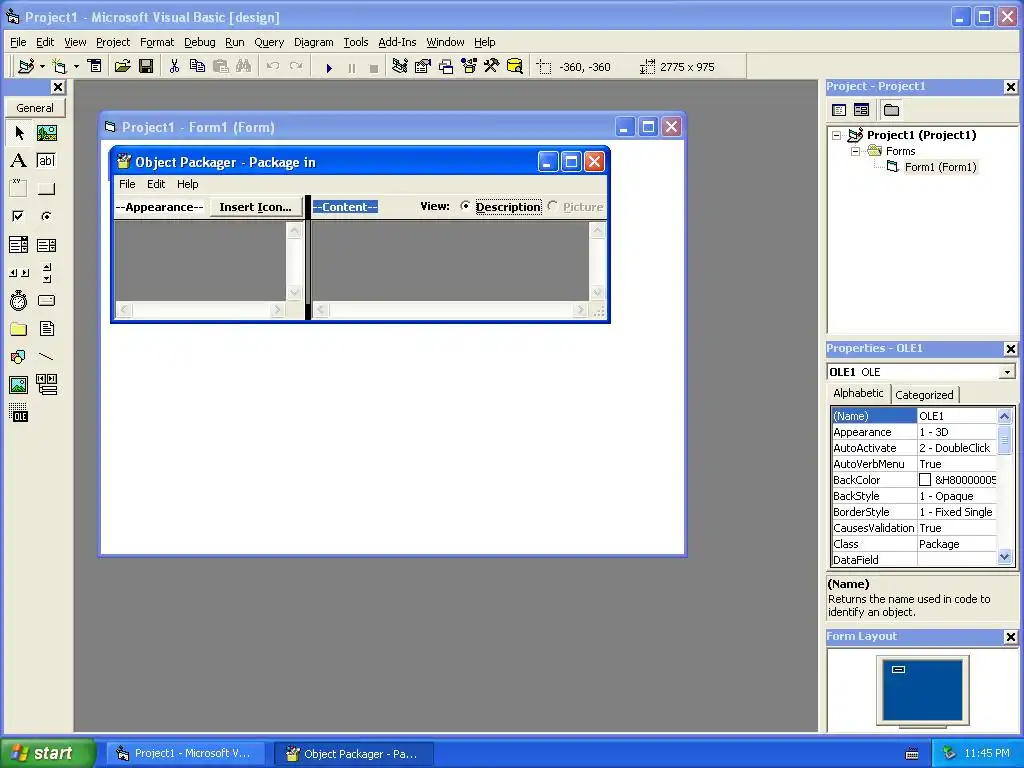This screenshot has height=768, width=1024.
Task: Select the PictureBox tool
Action: click(x=46, y=133)
